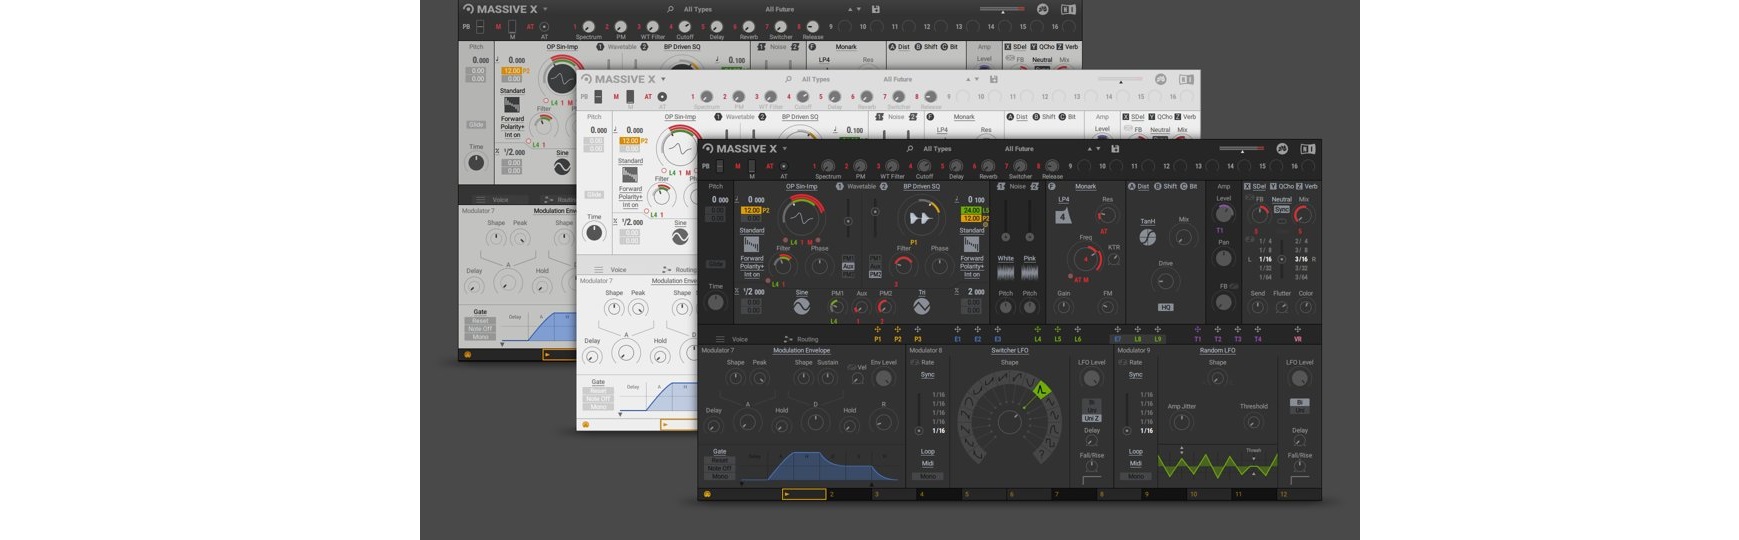Click the White noise waveform thumbnail
Screen dimensions: 1739x540
tap(1005, 272)
